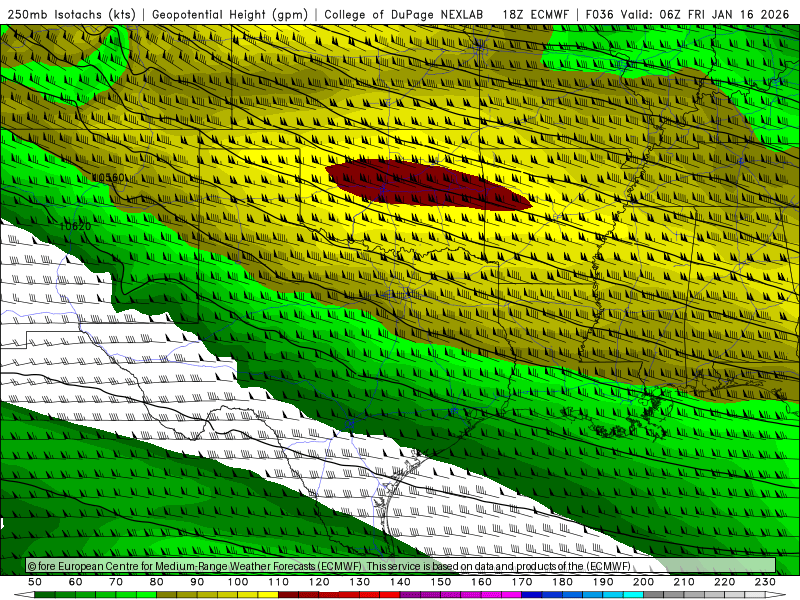Click the 10560 height contour label

[x=109, y=178]
